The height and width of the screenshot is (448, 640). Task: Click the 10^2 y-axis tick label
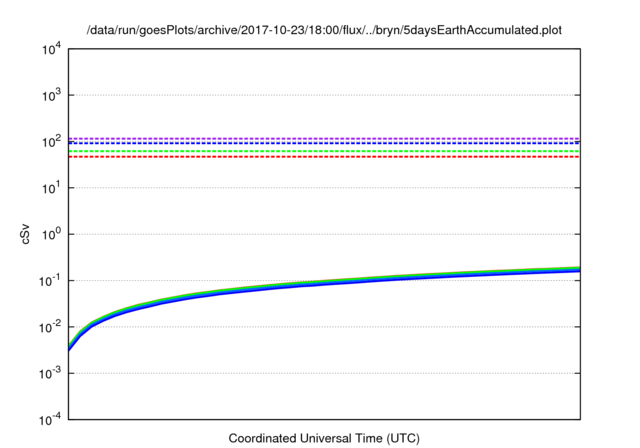pyautogui.click(x=51, y=142)
